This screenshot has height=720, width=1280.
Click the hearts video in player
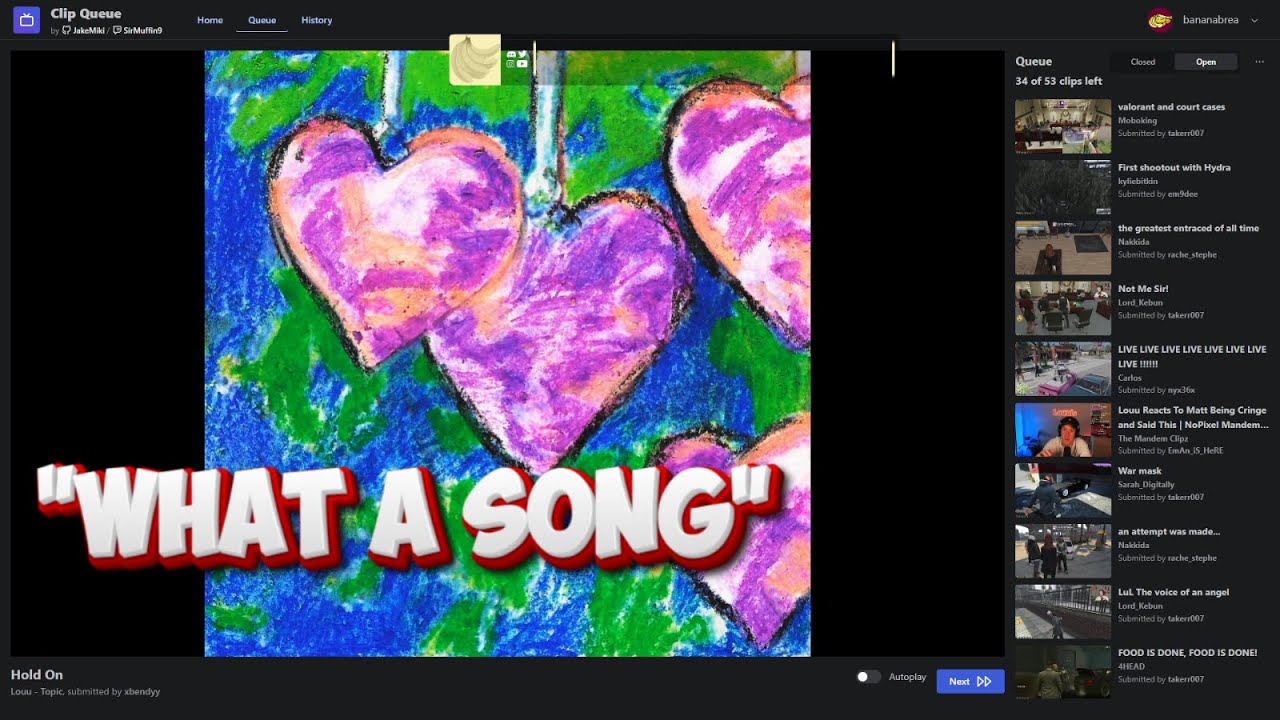click(x=507, y=353)
